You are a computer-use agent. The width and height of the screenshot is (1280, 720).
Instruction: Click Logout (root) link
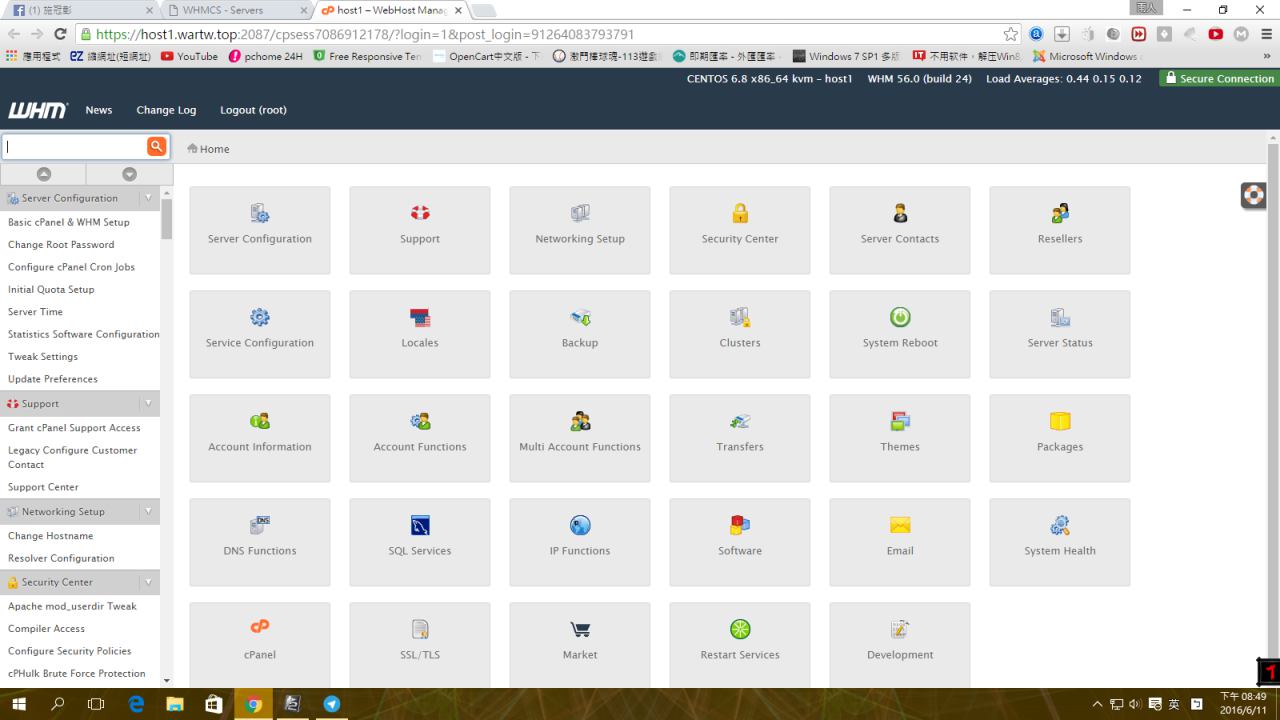[253, 110]
